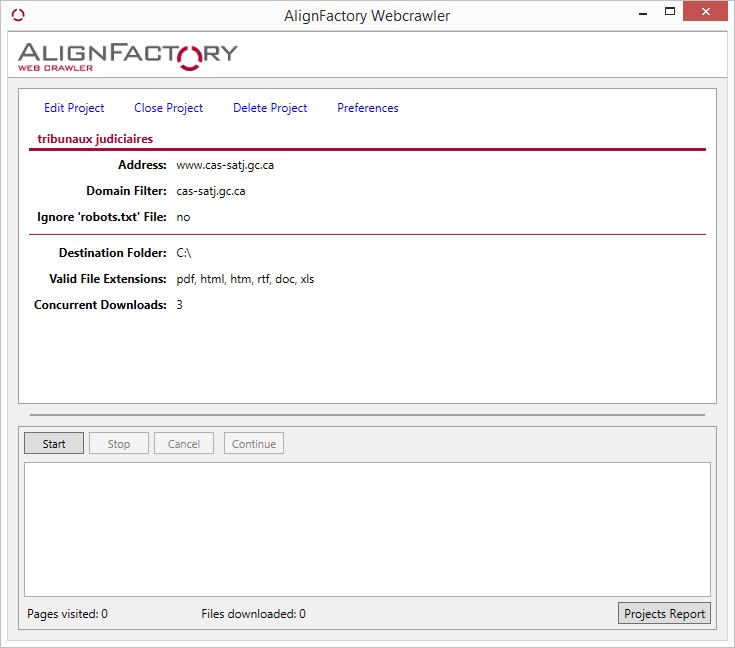Choose Close Project
This screenshot has height=648, width=735.
[x=168, y=108]
